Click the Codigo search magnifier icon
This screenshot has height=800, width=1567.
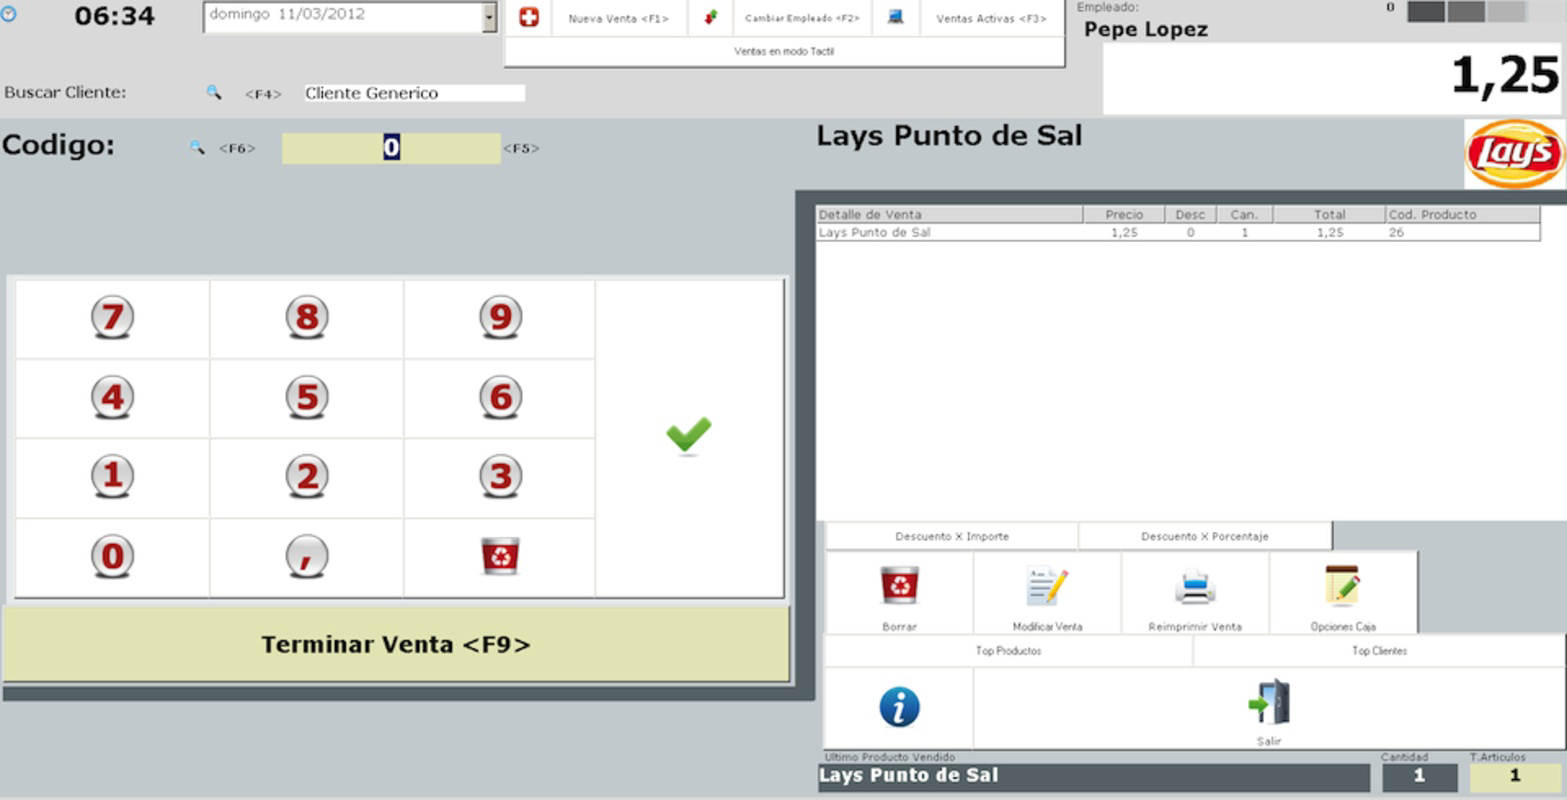(197, 147)
